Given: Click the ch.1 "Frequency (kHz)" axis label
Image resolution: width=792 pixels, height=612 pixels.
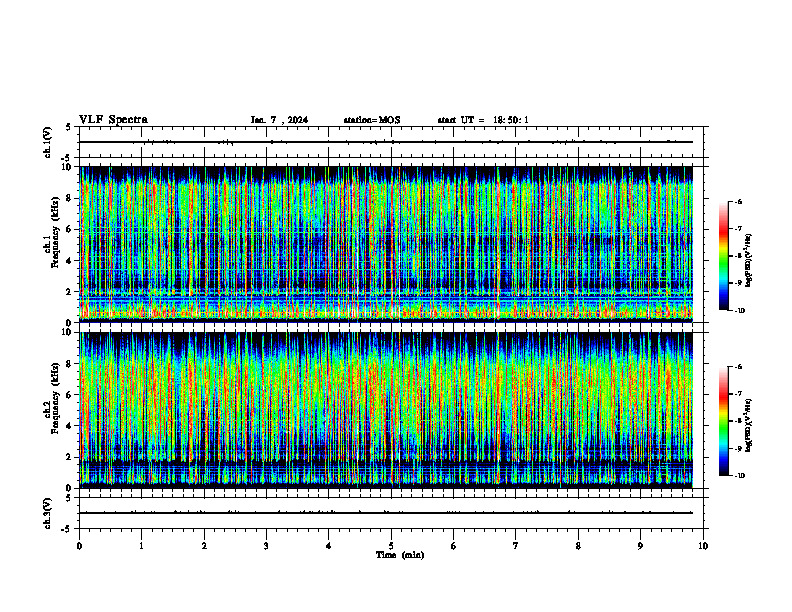Looking at the screenshot, I should 54,233.
